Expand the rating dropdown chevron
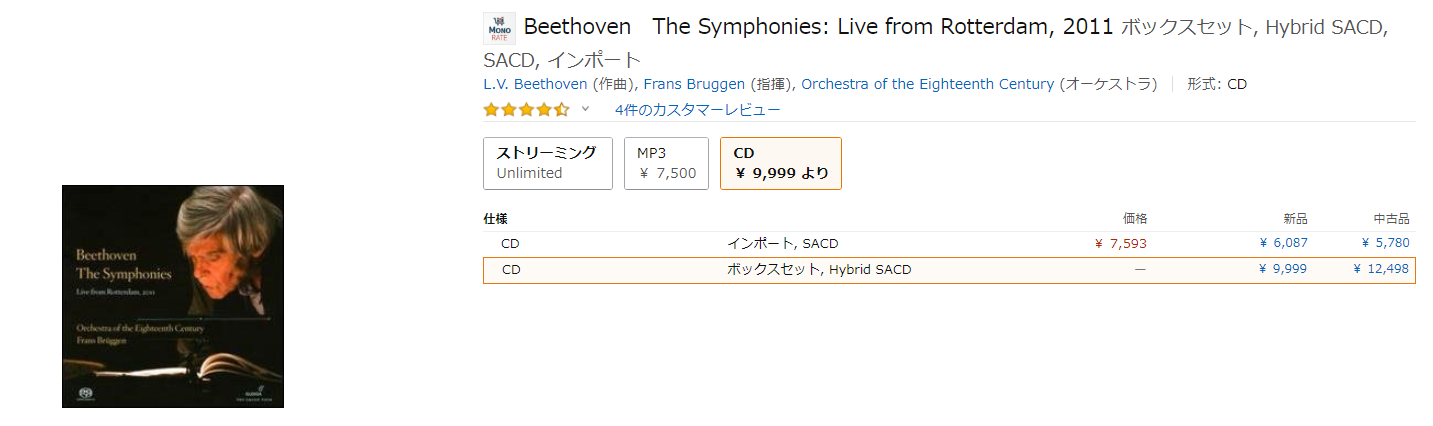 (586, 109)
